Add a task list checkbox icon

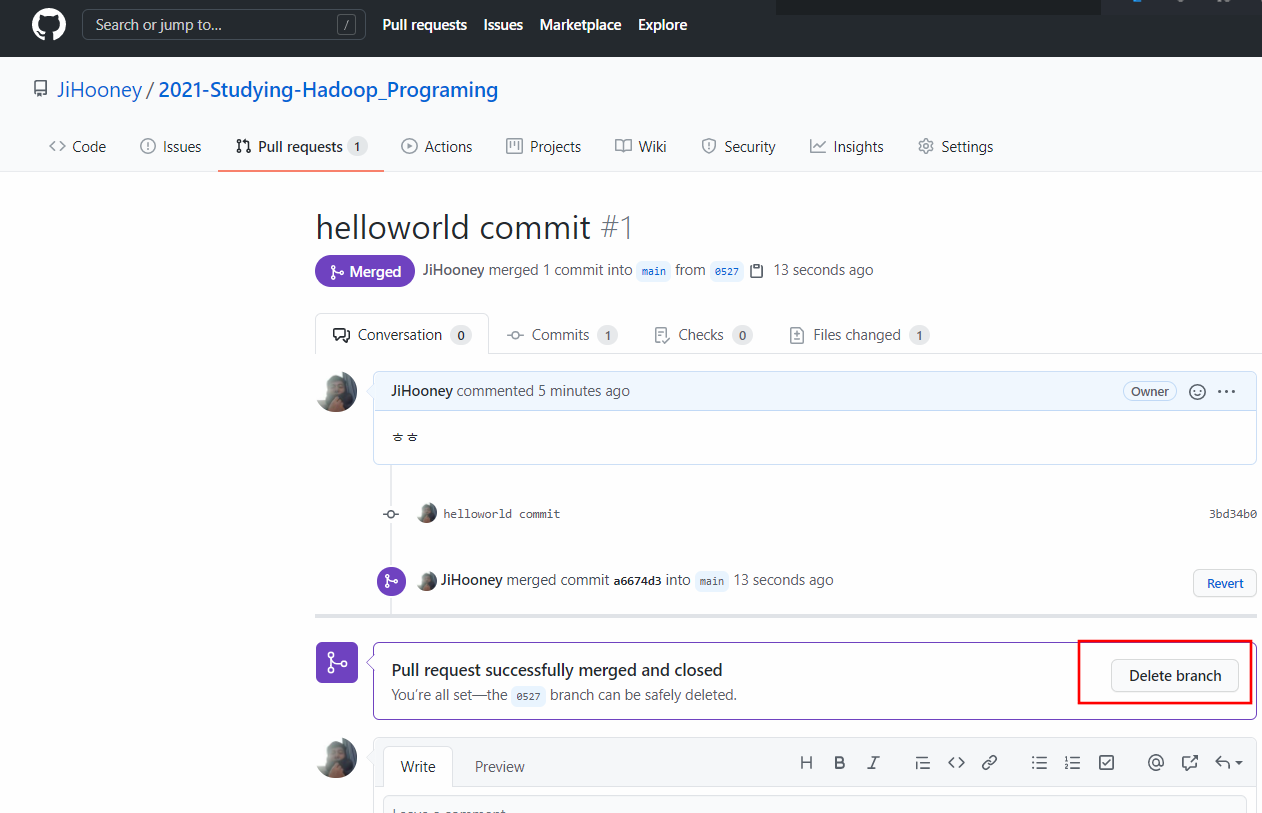(x=1106, y=763)
